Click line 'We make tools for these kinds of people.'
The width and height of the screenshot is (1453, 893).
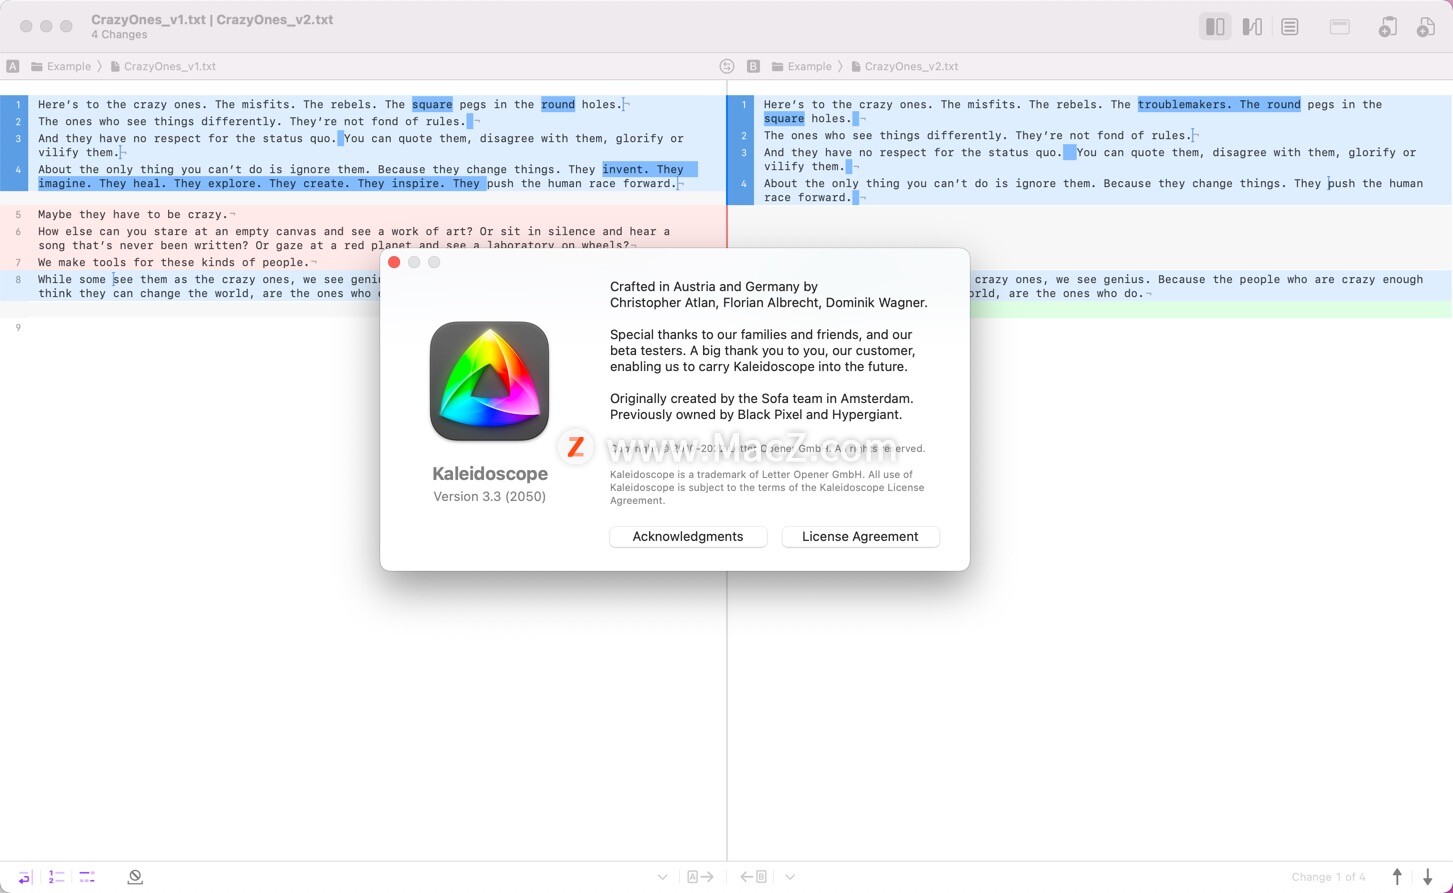click(174, 262)
